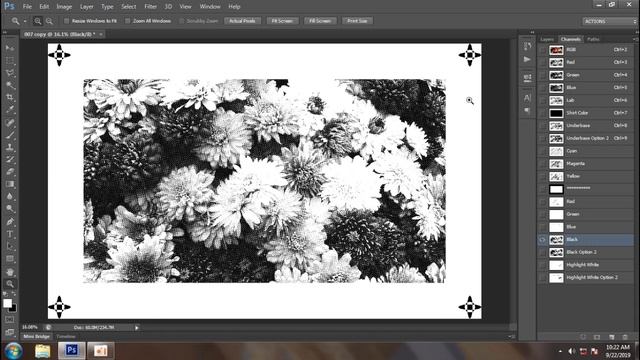Select the History Brush tool
640x360 pixels.
coord(10,159)
